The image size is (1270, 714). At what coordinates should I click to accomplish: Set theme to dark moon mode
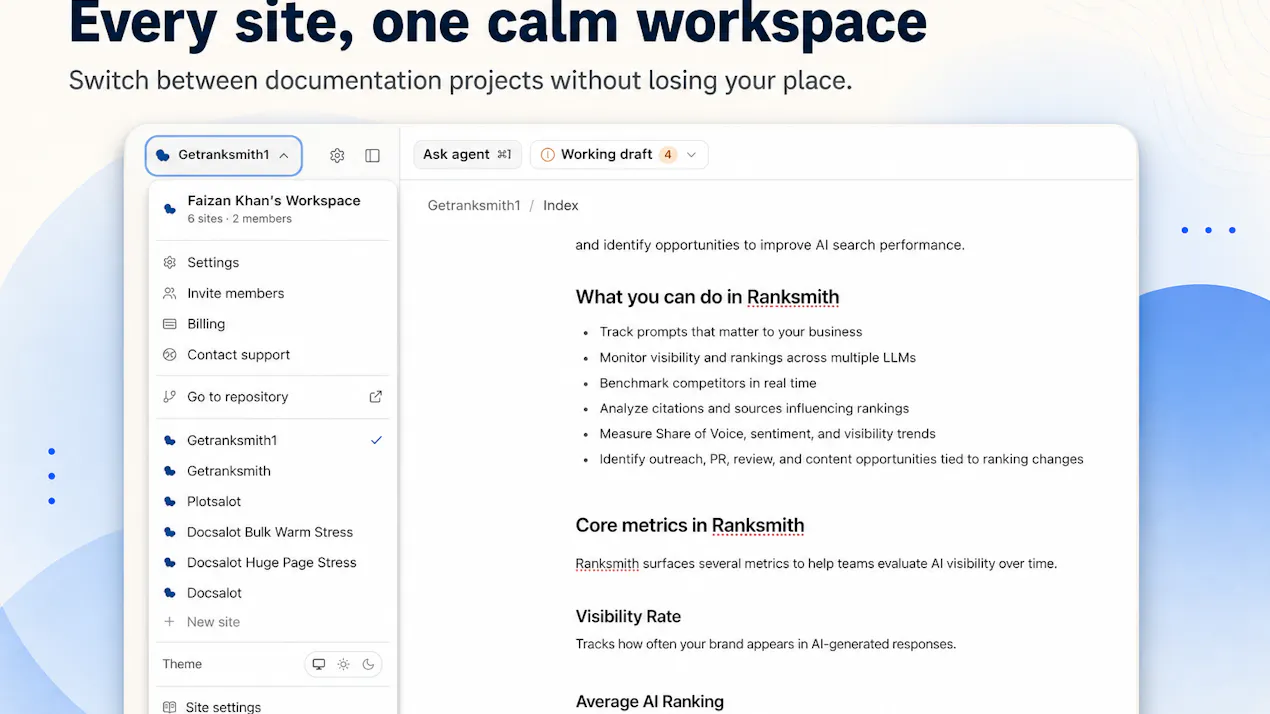pyautogui.click(x=369, y=664)
